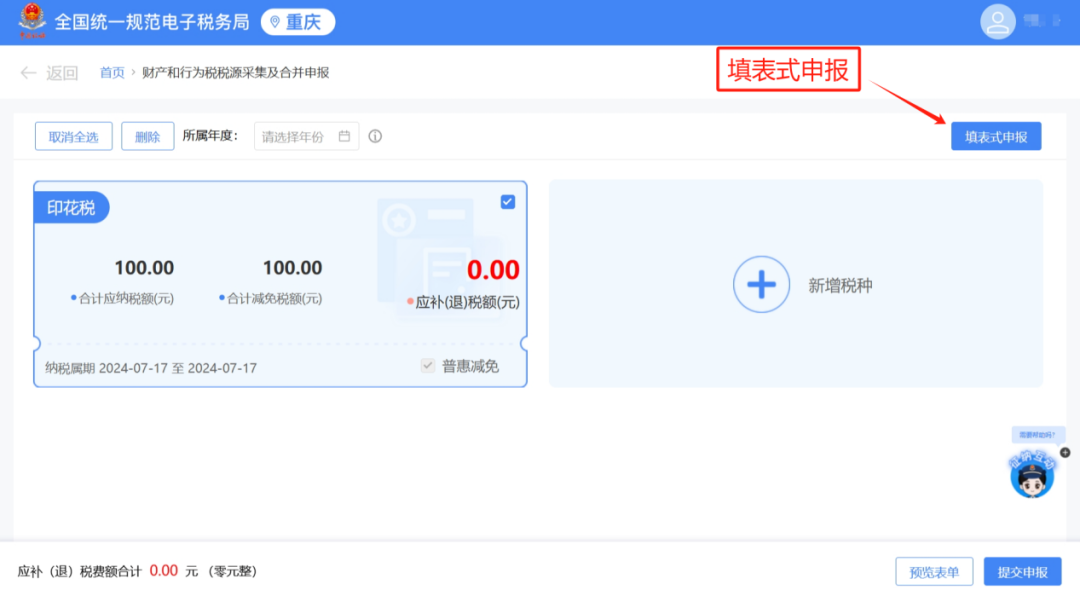Open the 重庆 region selector
Image resolution: width=1080 pixels, height=596 pixels.
click(x=298, y=22)
